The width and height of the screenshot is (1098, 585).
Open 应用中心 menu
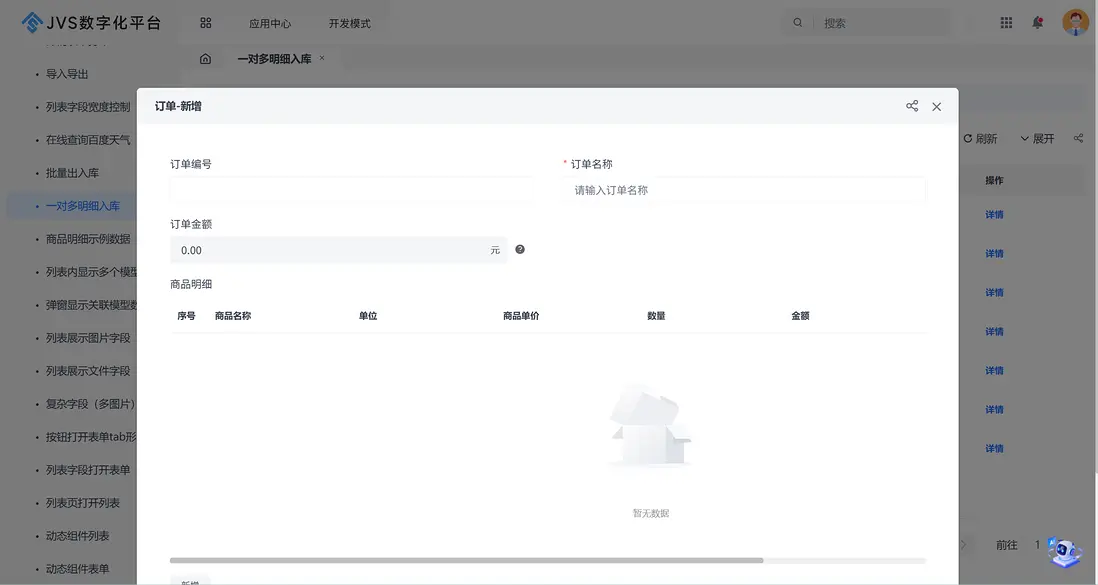[270, 23]
